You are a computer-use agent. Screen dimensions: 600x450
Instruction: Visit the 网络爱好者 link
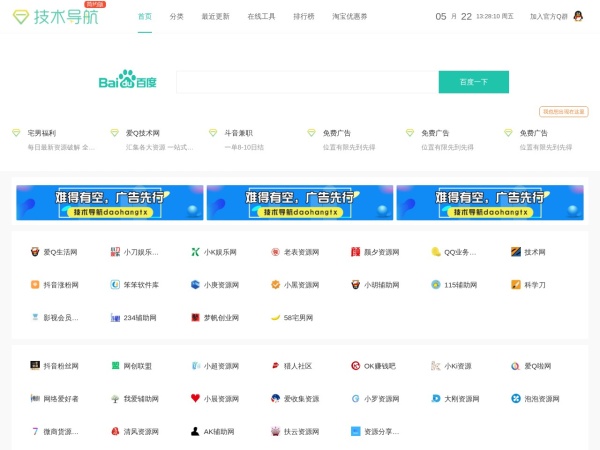(x=61, y=399)
